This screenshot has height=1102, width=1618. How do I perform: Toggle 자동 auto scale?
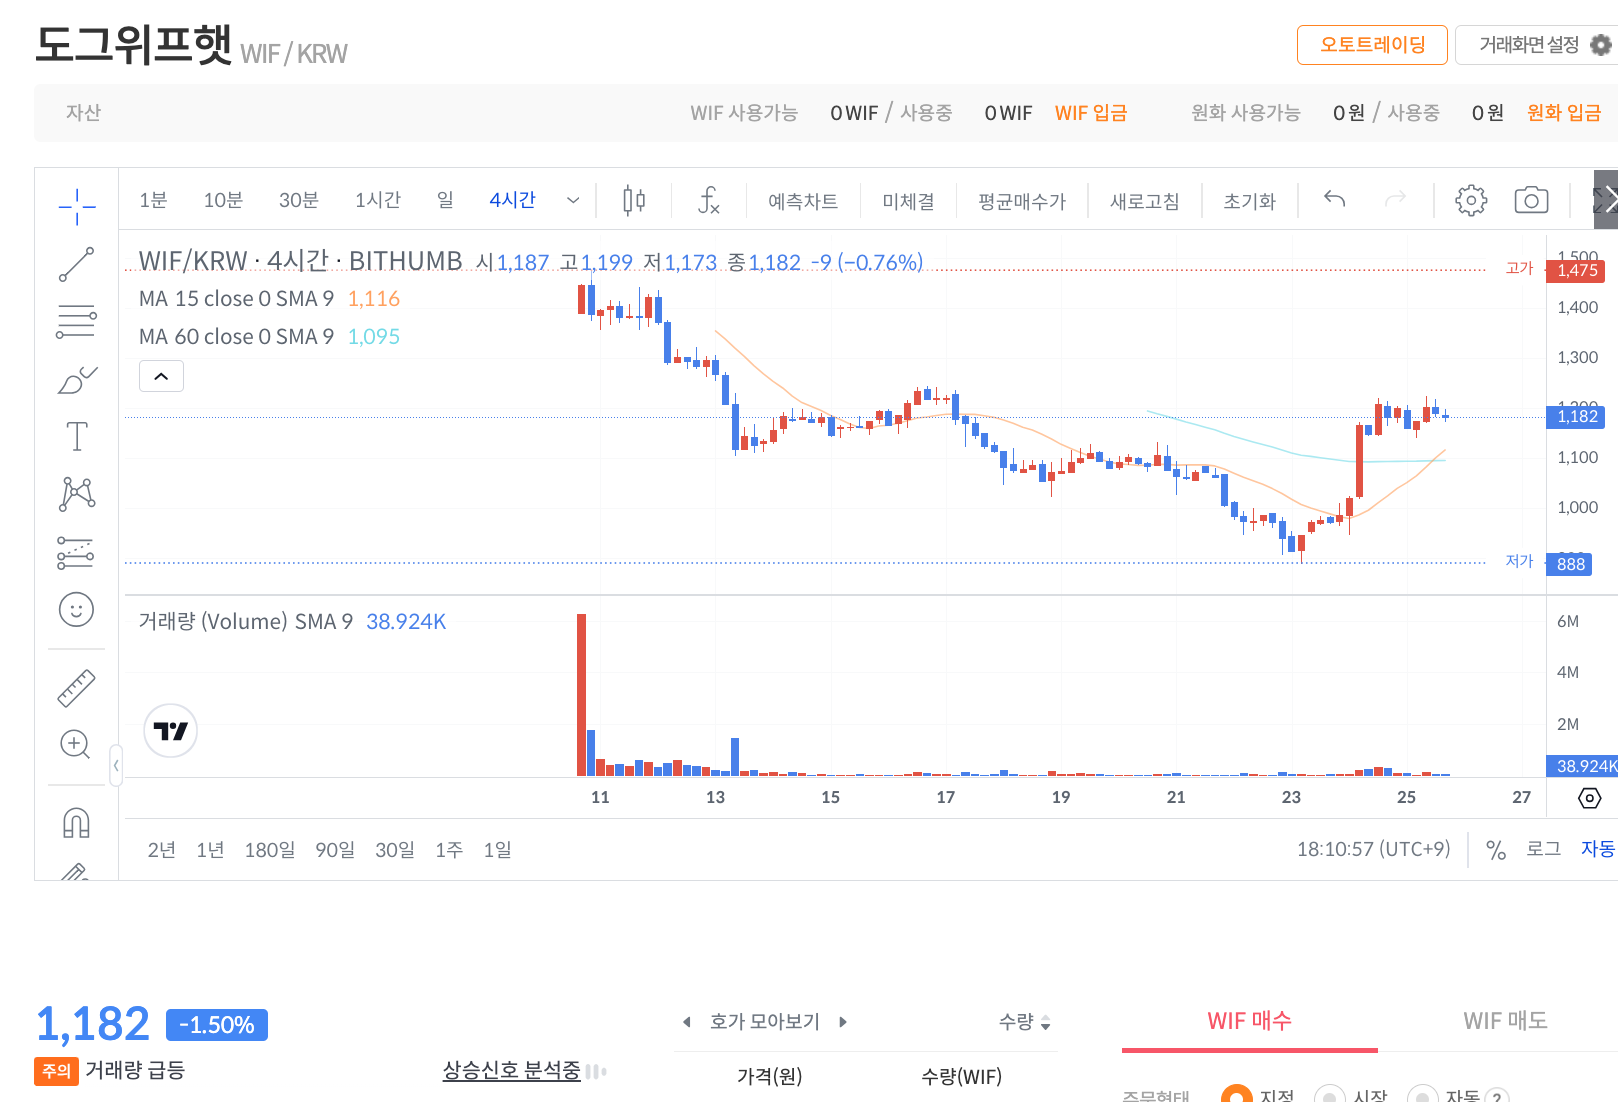pyautogui.click(x=1598, y=849)
